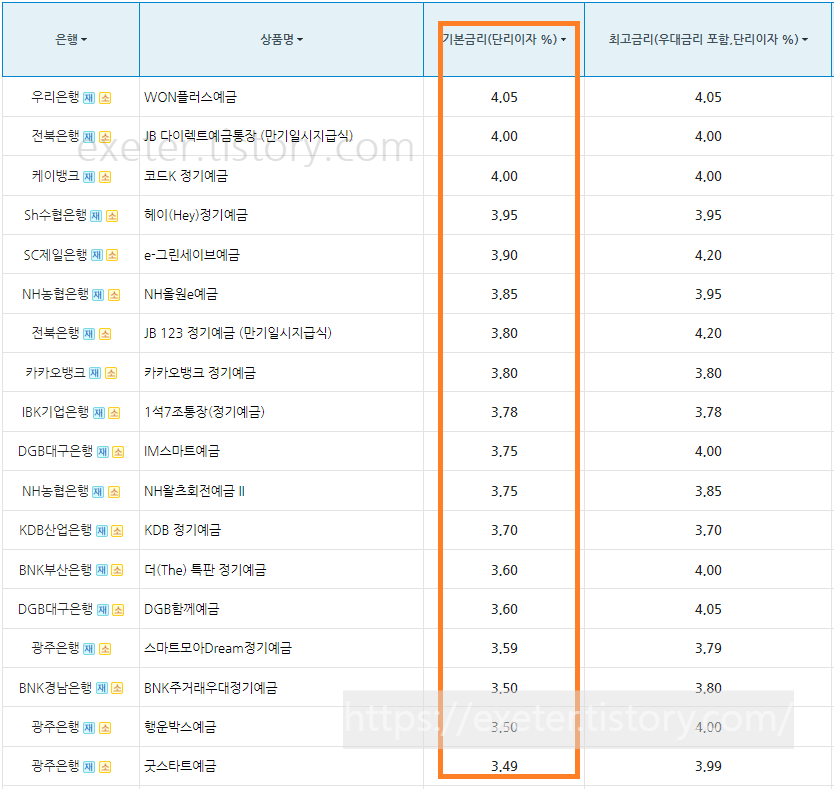Click the blue 재 badge in NH올원e예금 row
The height and width of the screenshot is (789, 834).
tap(98, 295)
